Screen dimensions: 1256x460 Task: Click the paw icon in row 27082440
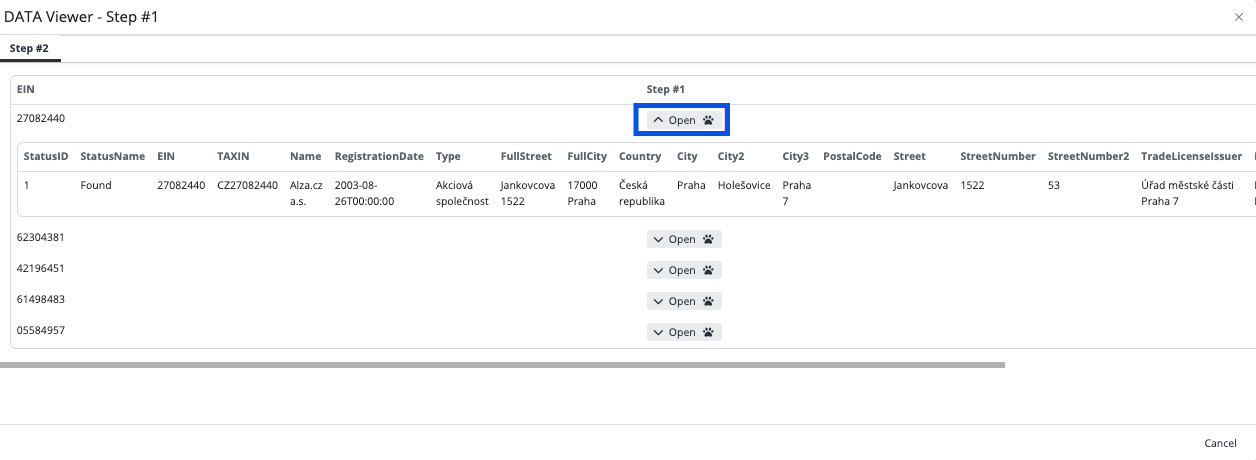pos(708,120)
